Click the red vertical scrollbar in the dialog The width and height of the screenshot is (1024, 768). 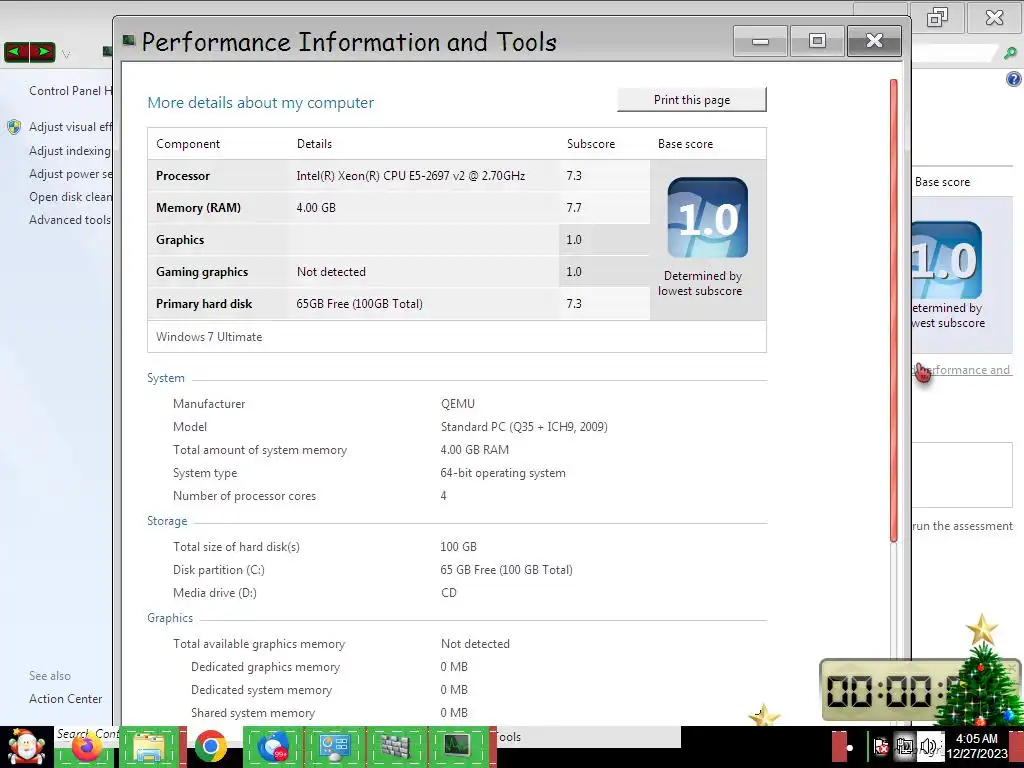(x=893, y=310)
